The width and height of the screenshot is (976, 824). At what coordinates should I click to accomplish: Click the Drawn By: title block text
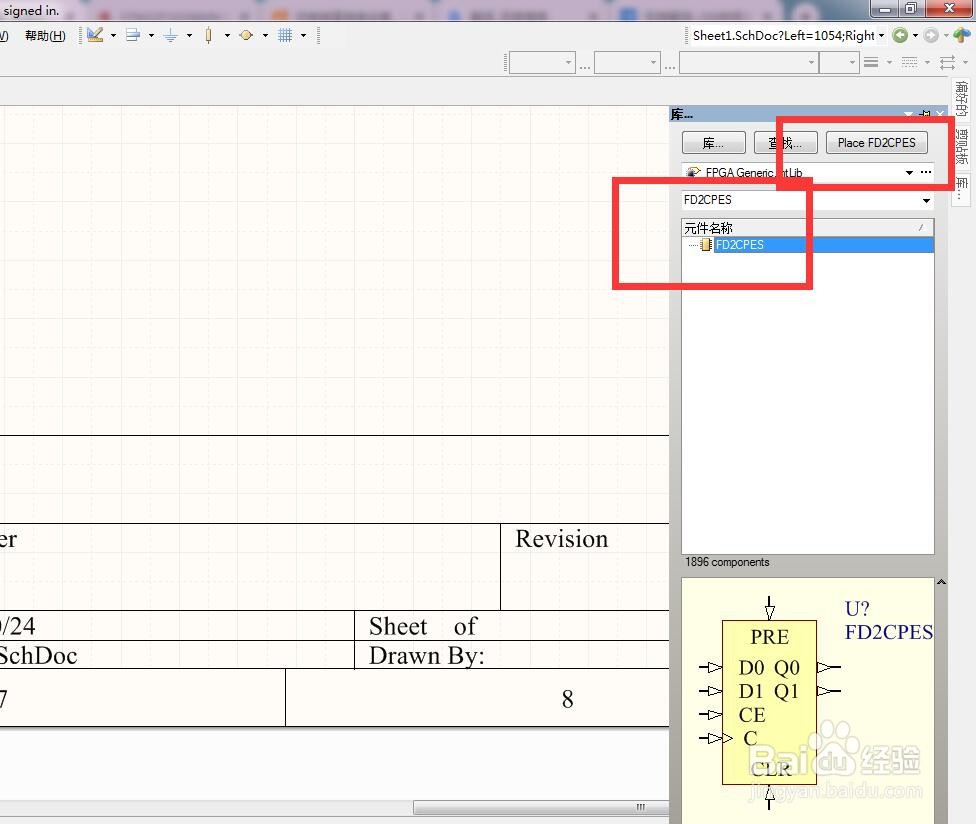(x=427, y=656)
